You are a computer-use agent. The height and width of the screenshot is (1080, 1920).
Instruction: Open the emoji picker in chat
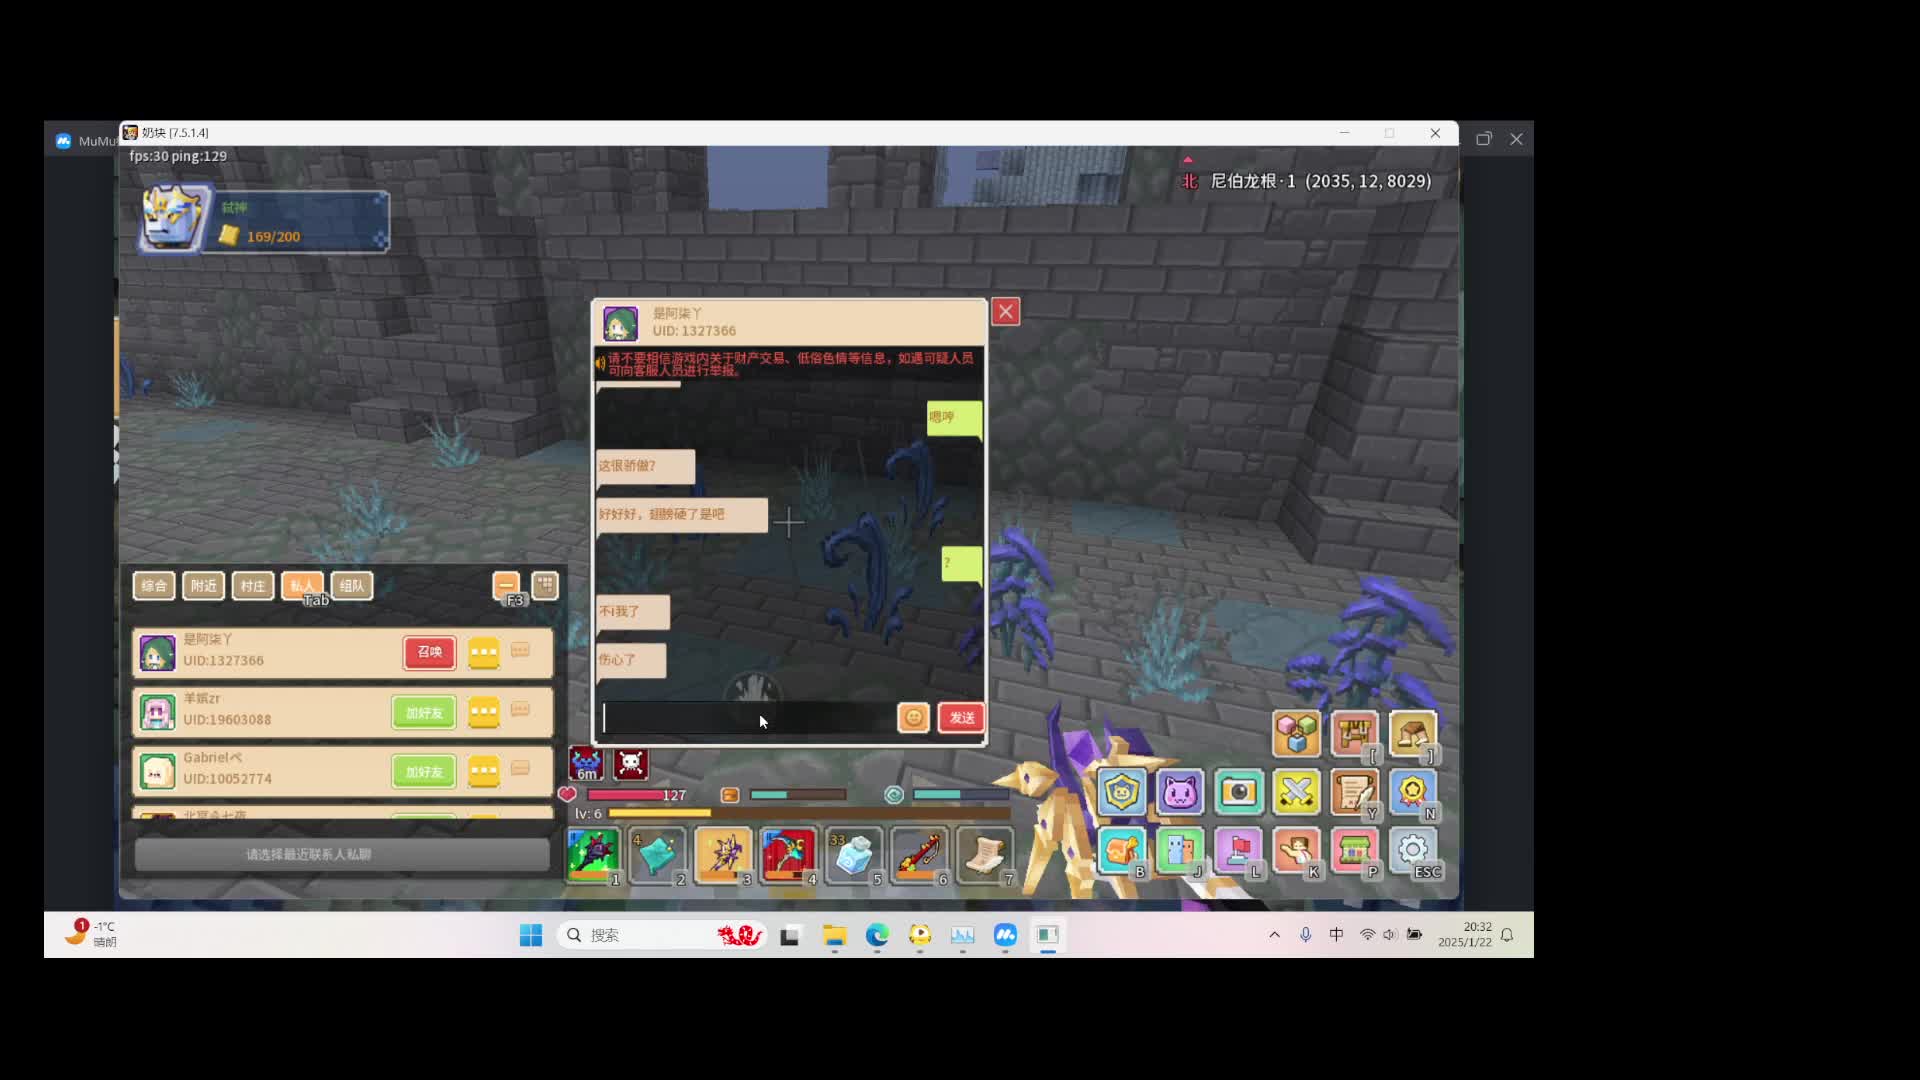coord(913,717)
